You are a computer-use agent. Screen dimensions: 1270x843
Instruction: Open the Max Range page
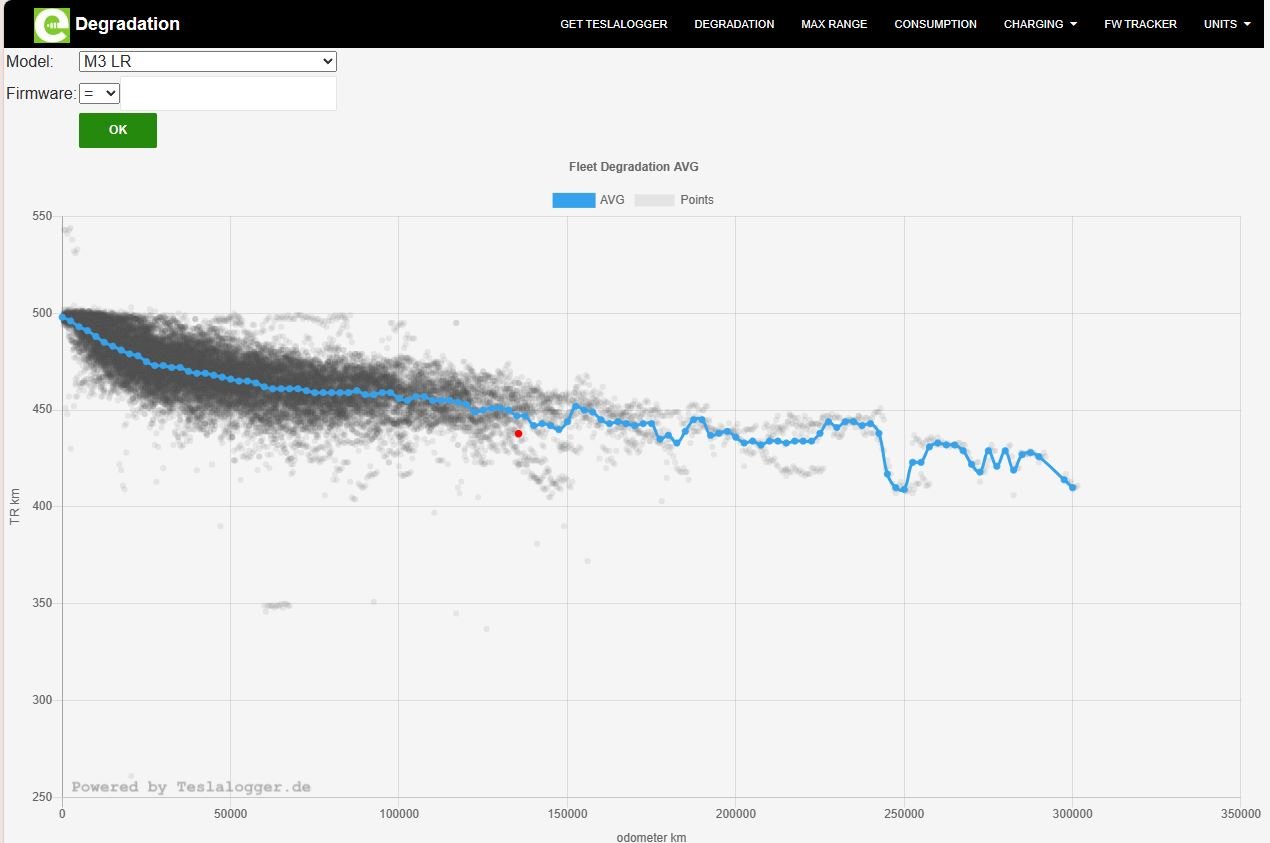pyautogui.click(x=834, y=24)
